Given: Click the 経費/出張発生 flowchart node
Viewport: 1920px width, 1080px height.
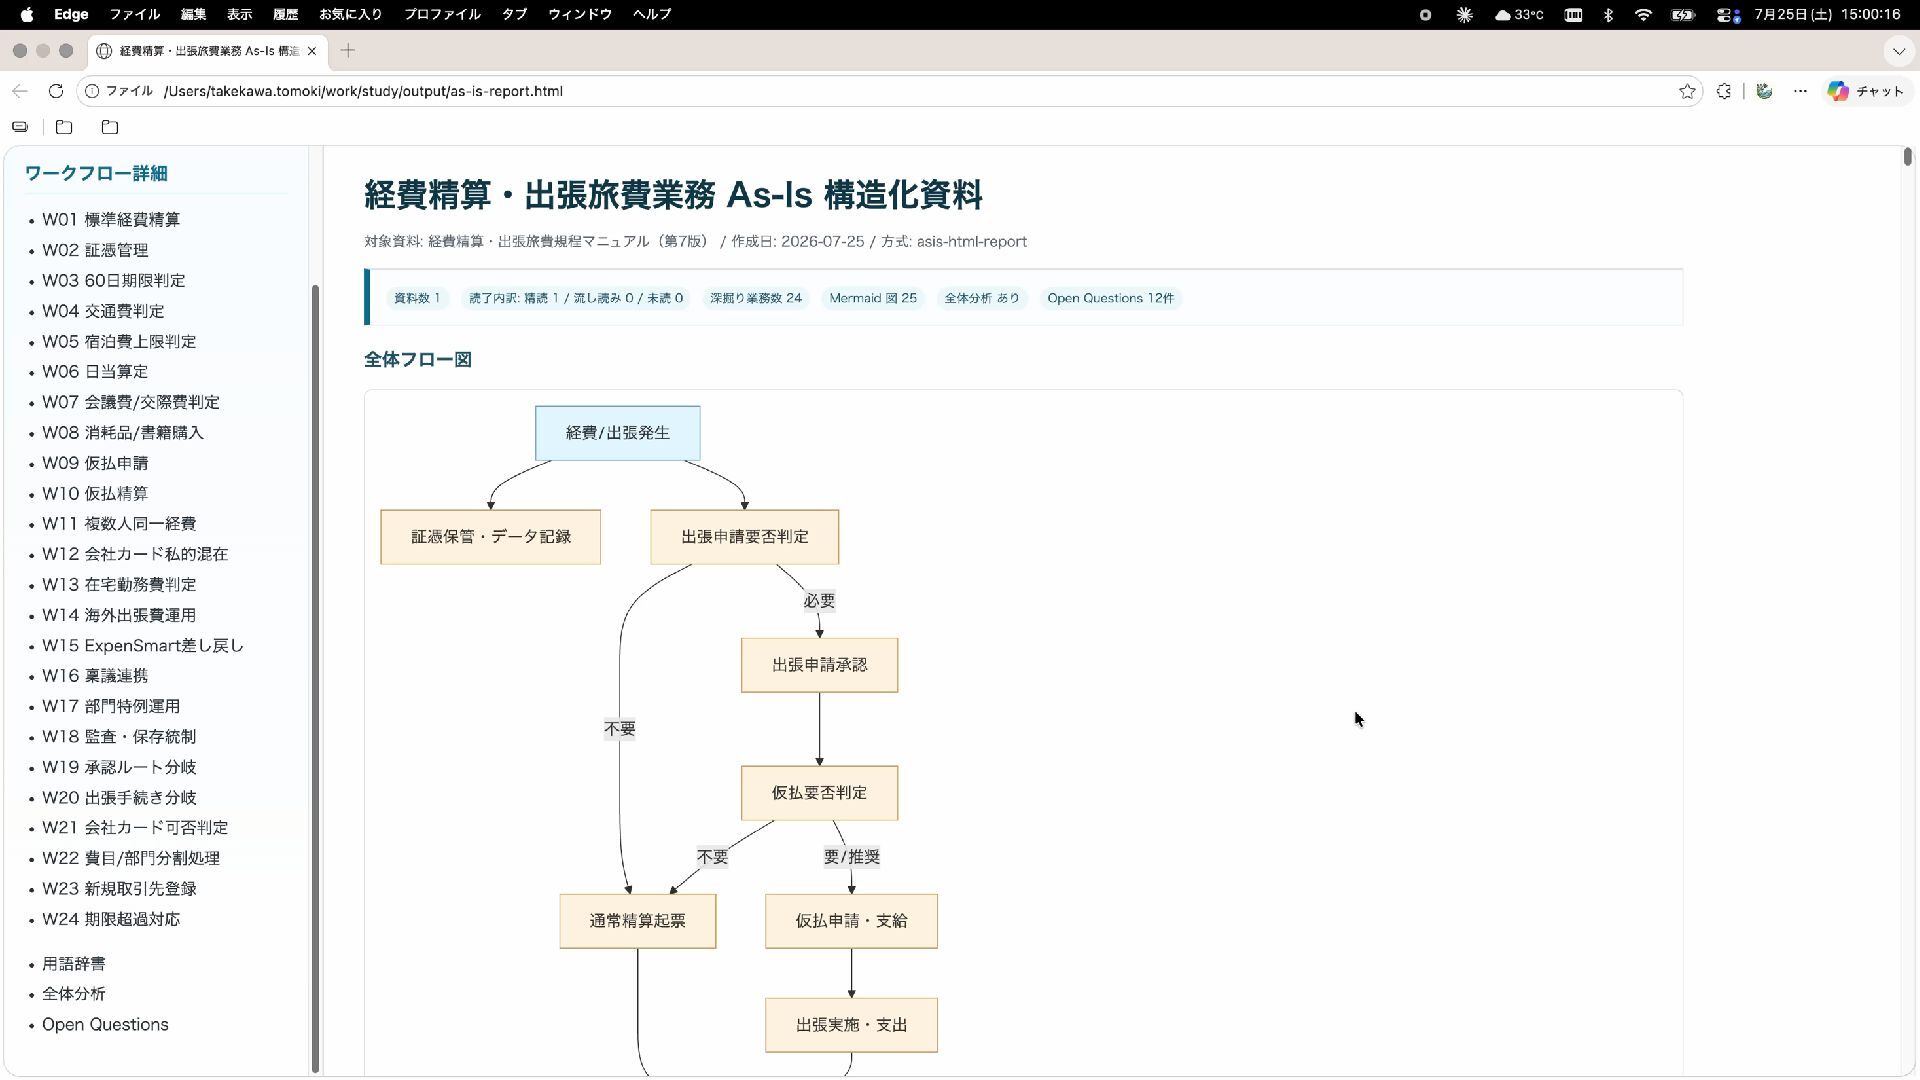Looking at the screenshot, I should point(618,433).
